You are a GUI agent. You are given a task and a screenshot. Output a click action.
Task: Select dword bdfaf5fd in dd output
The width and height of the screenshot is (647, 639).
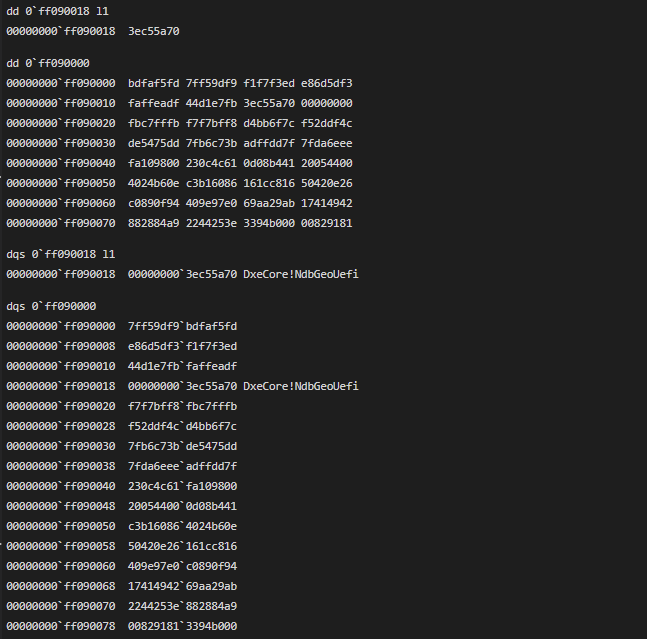coord(153,83)
